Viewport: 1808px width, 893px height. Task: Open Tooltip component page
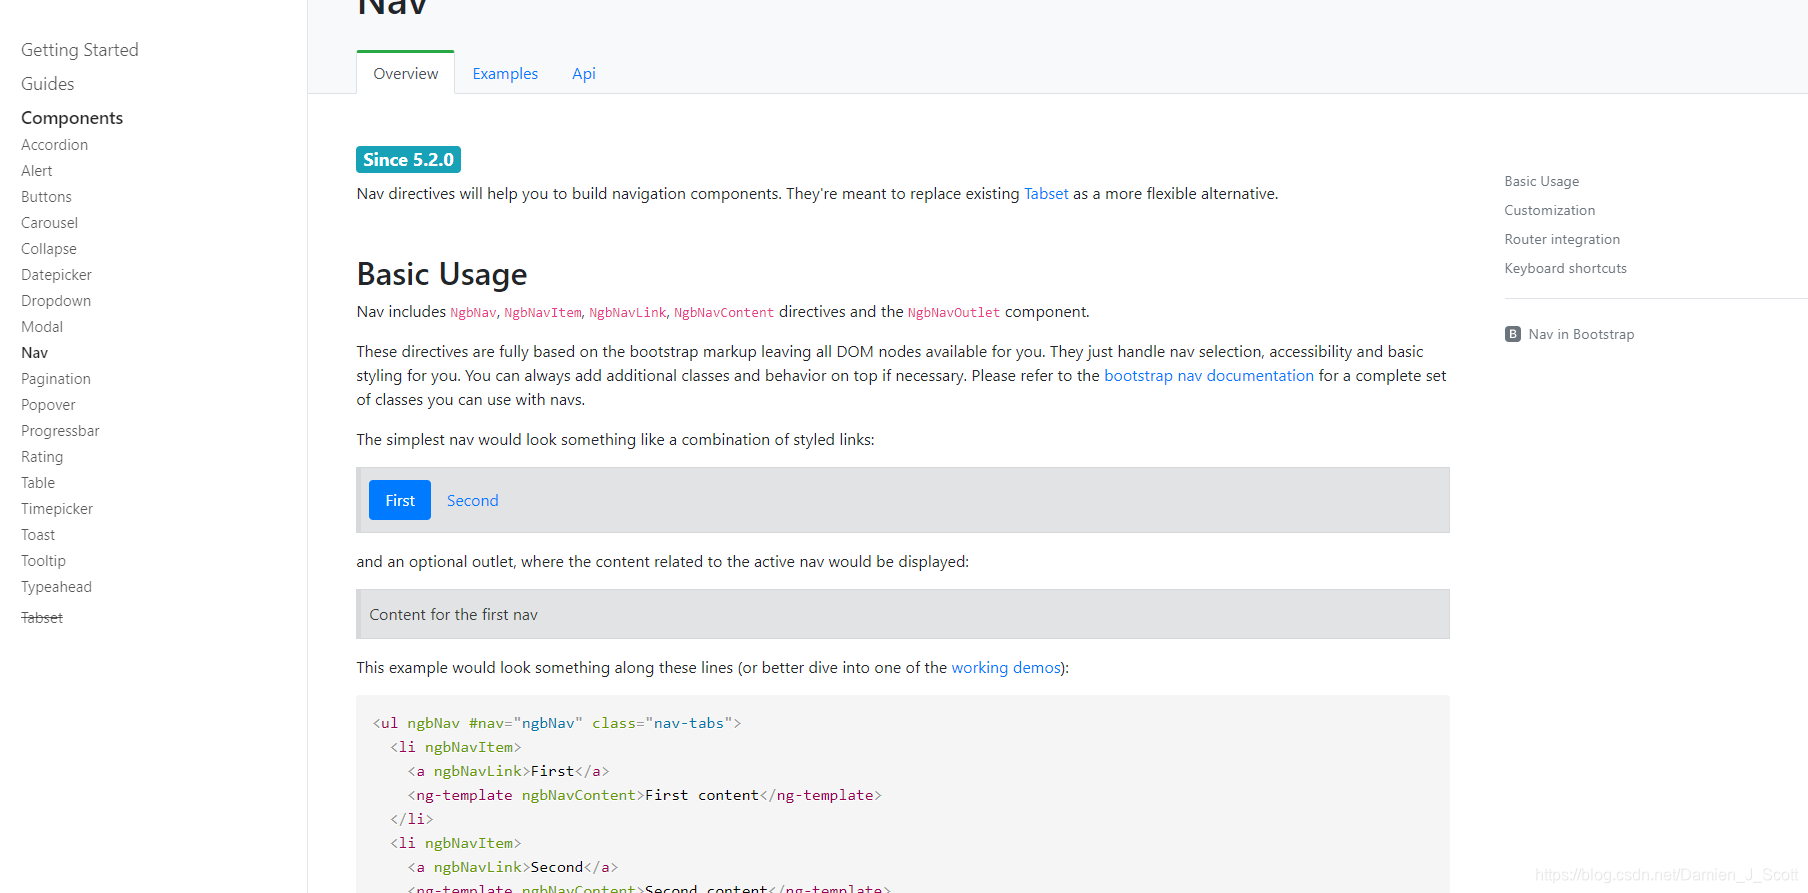tap(43, 561)
